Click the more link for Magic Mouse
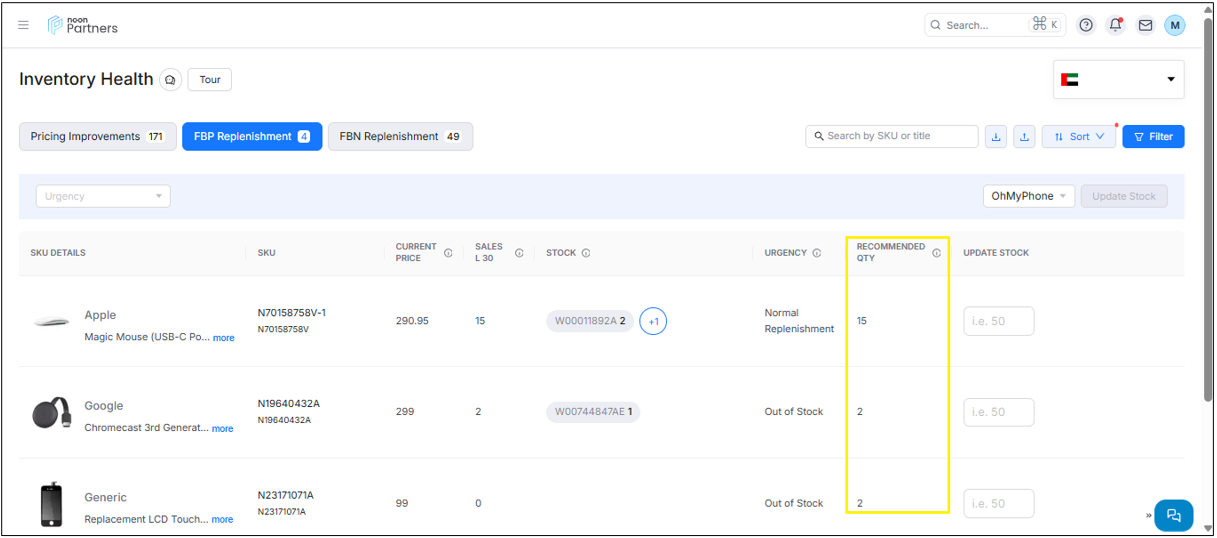1217x538 pixels. coord(224,338)
